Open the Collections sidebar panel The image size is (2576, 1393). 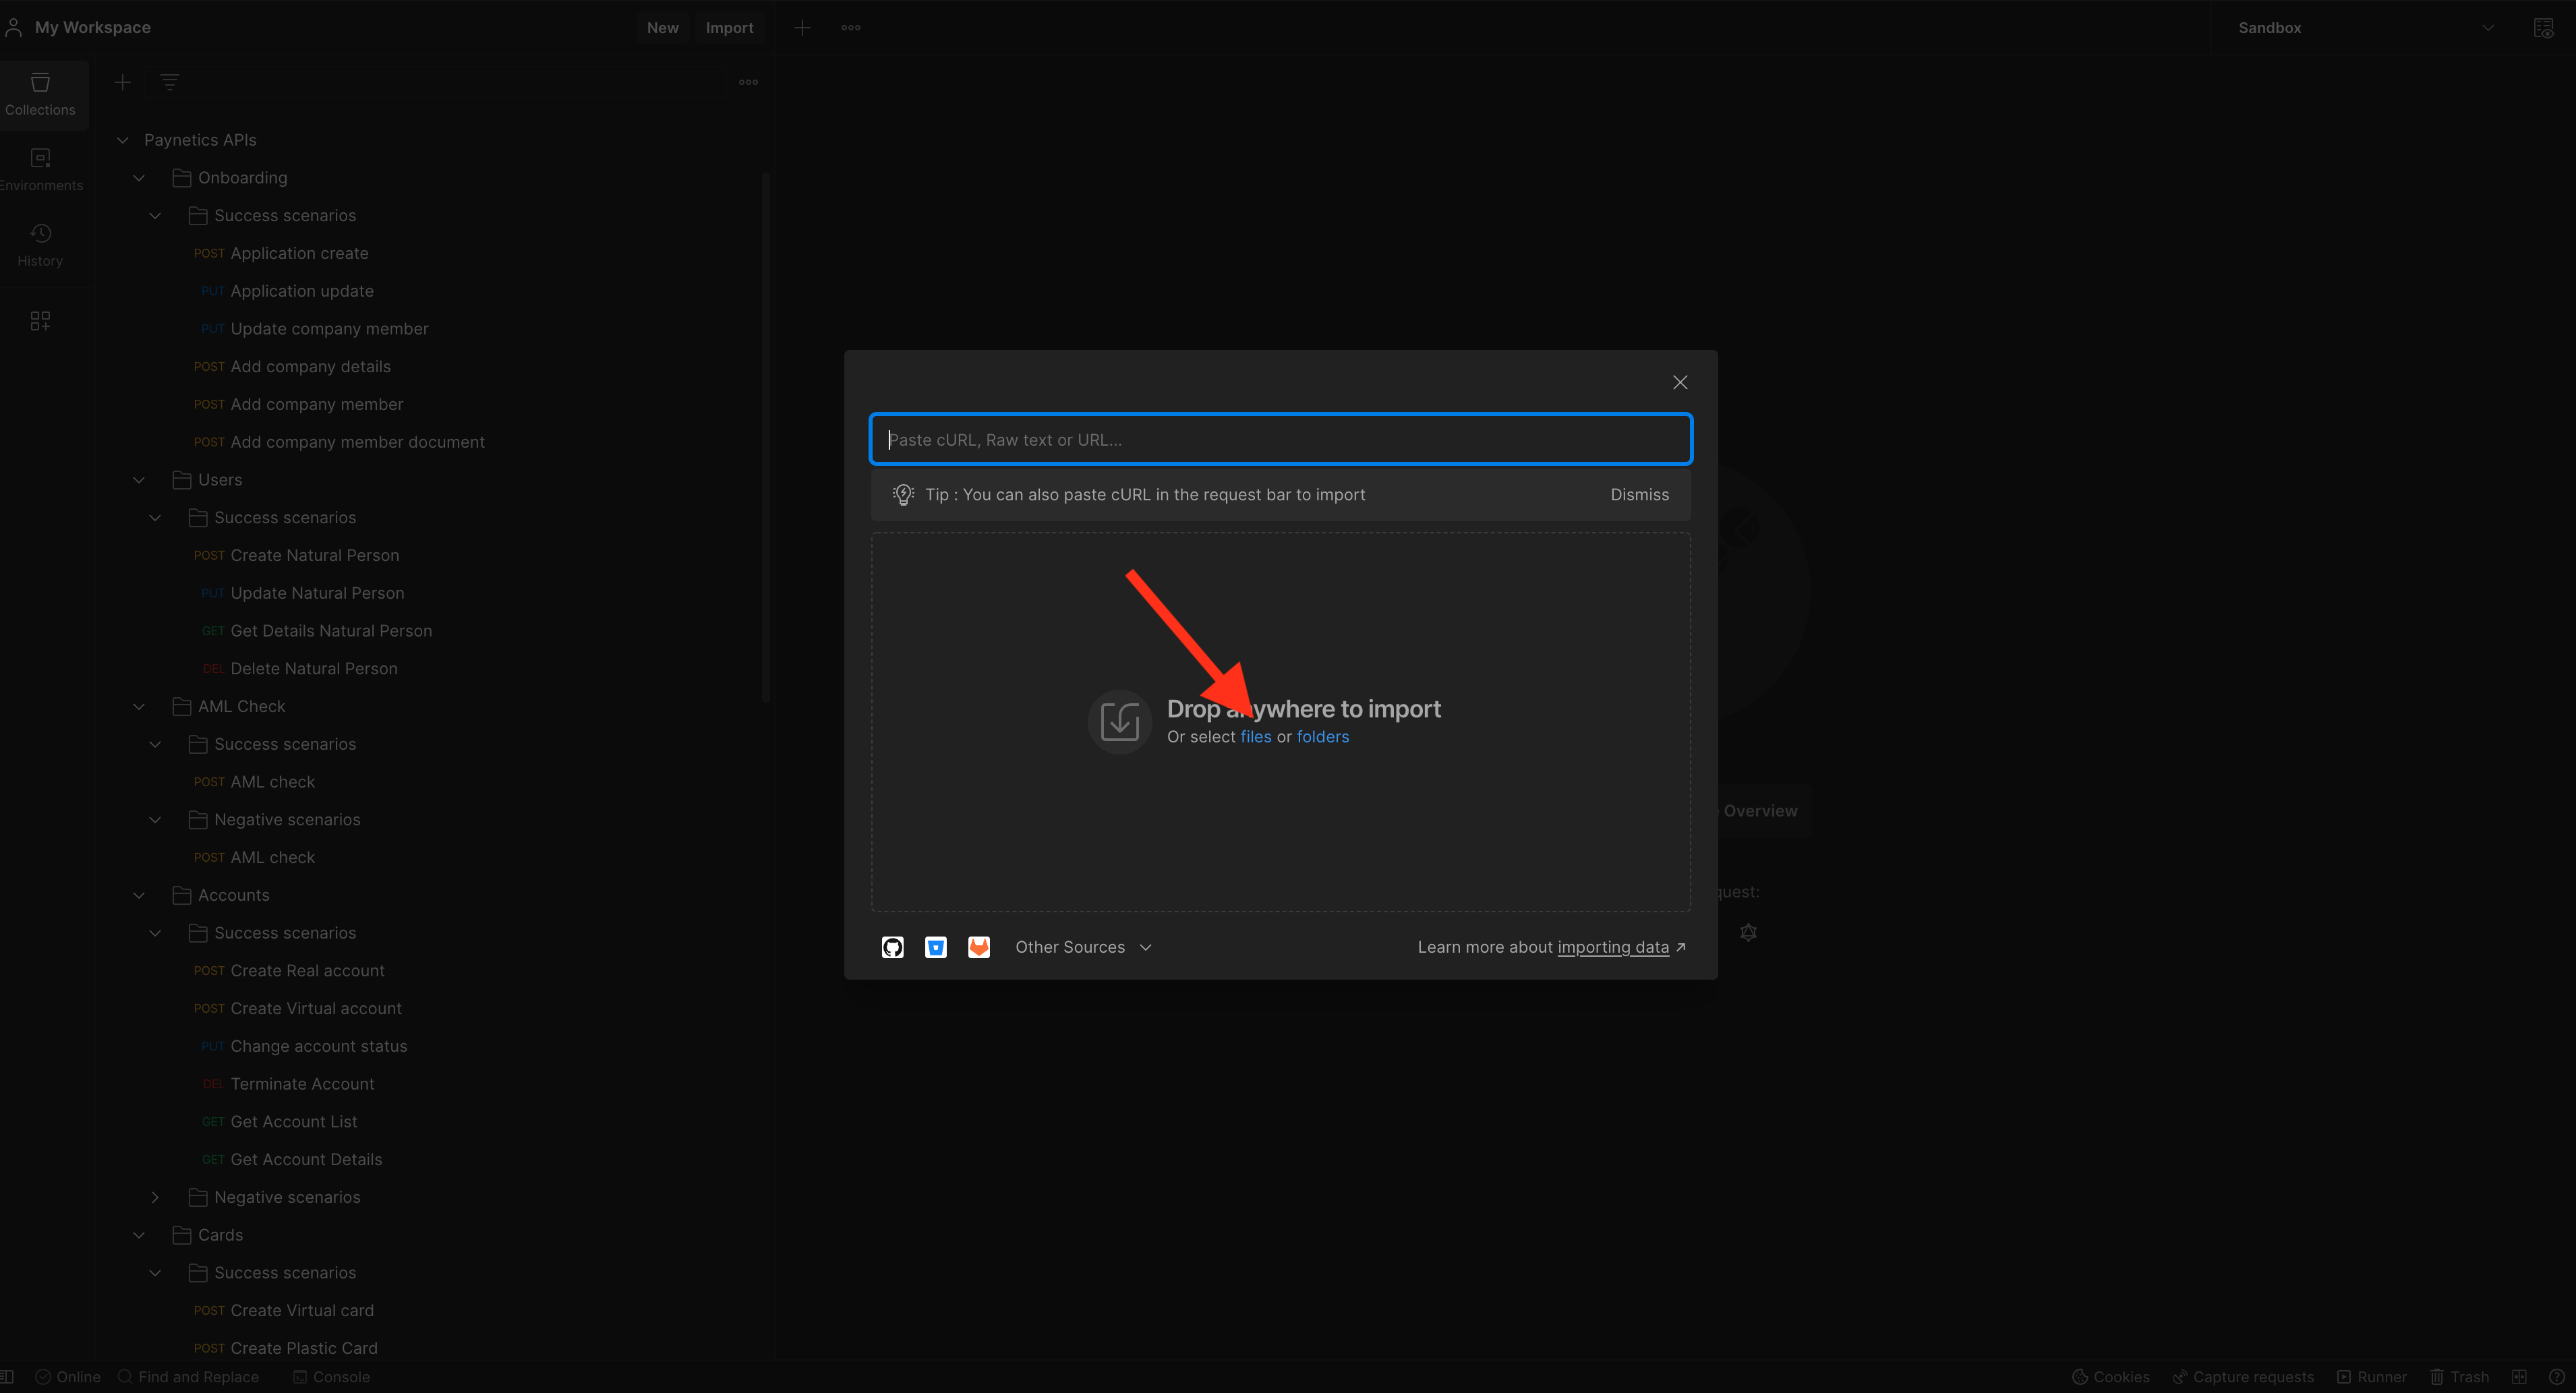click(x=40, y=94)
